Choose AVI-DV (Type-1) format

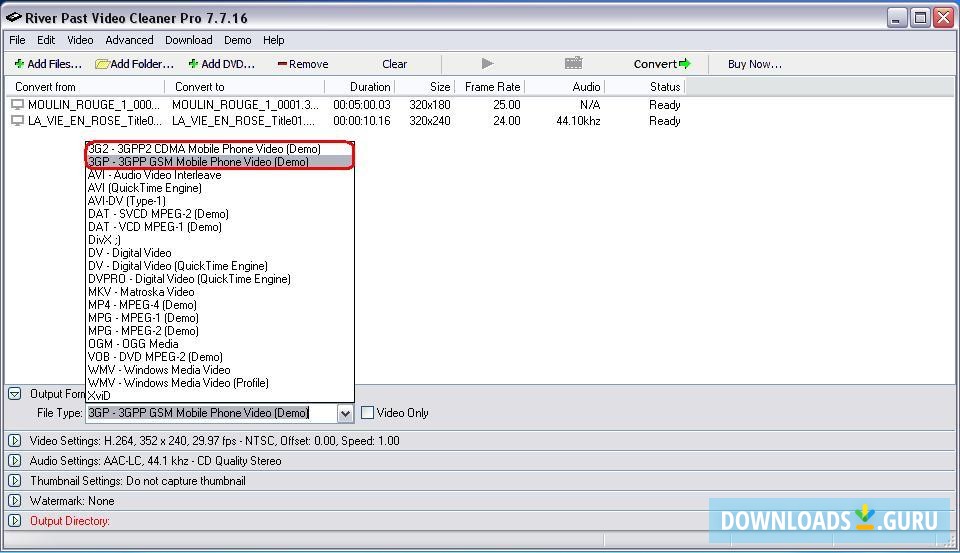pyautogui.click(x=220, y=201)
